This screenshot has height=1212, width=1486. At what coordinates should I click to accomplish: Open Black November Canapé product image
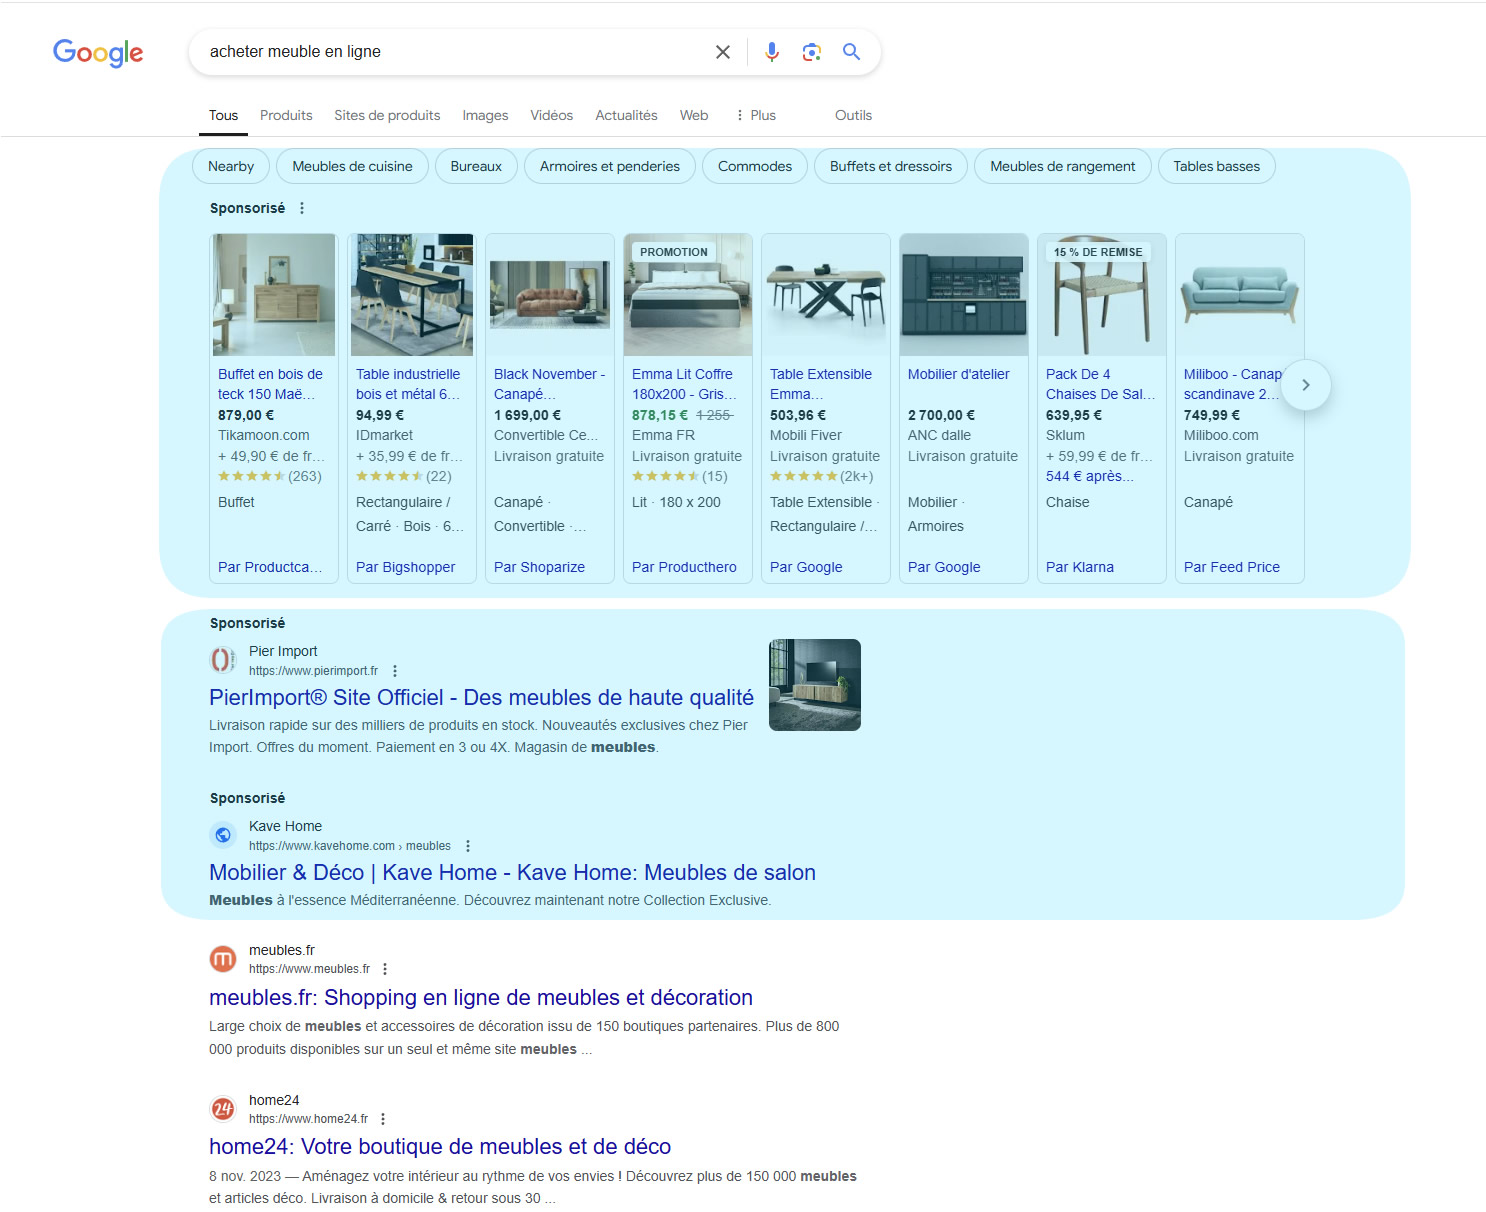(x=550, y=295)
